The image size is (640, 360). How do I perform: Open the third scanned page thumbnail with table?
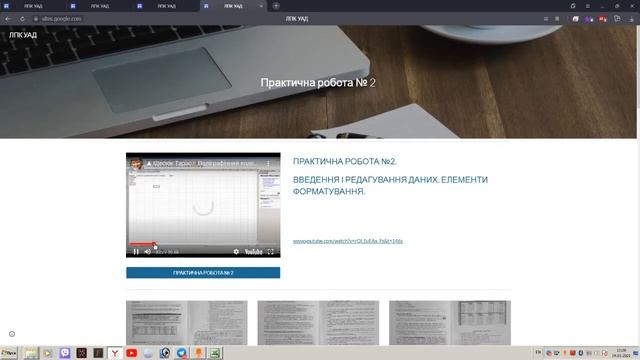(x=450, y=323)
